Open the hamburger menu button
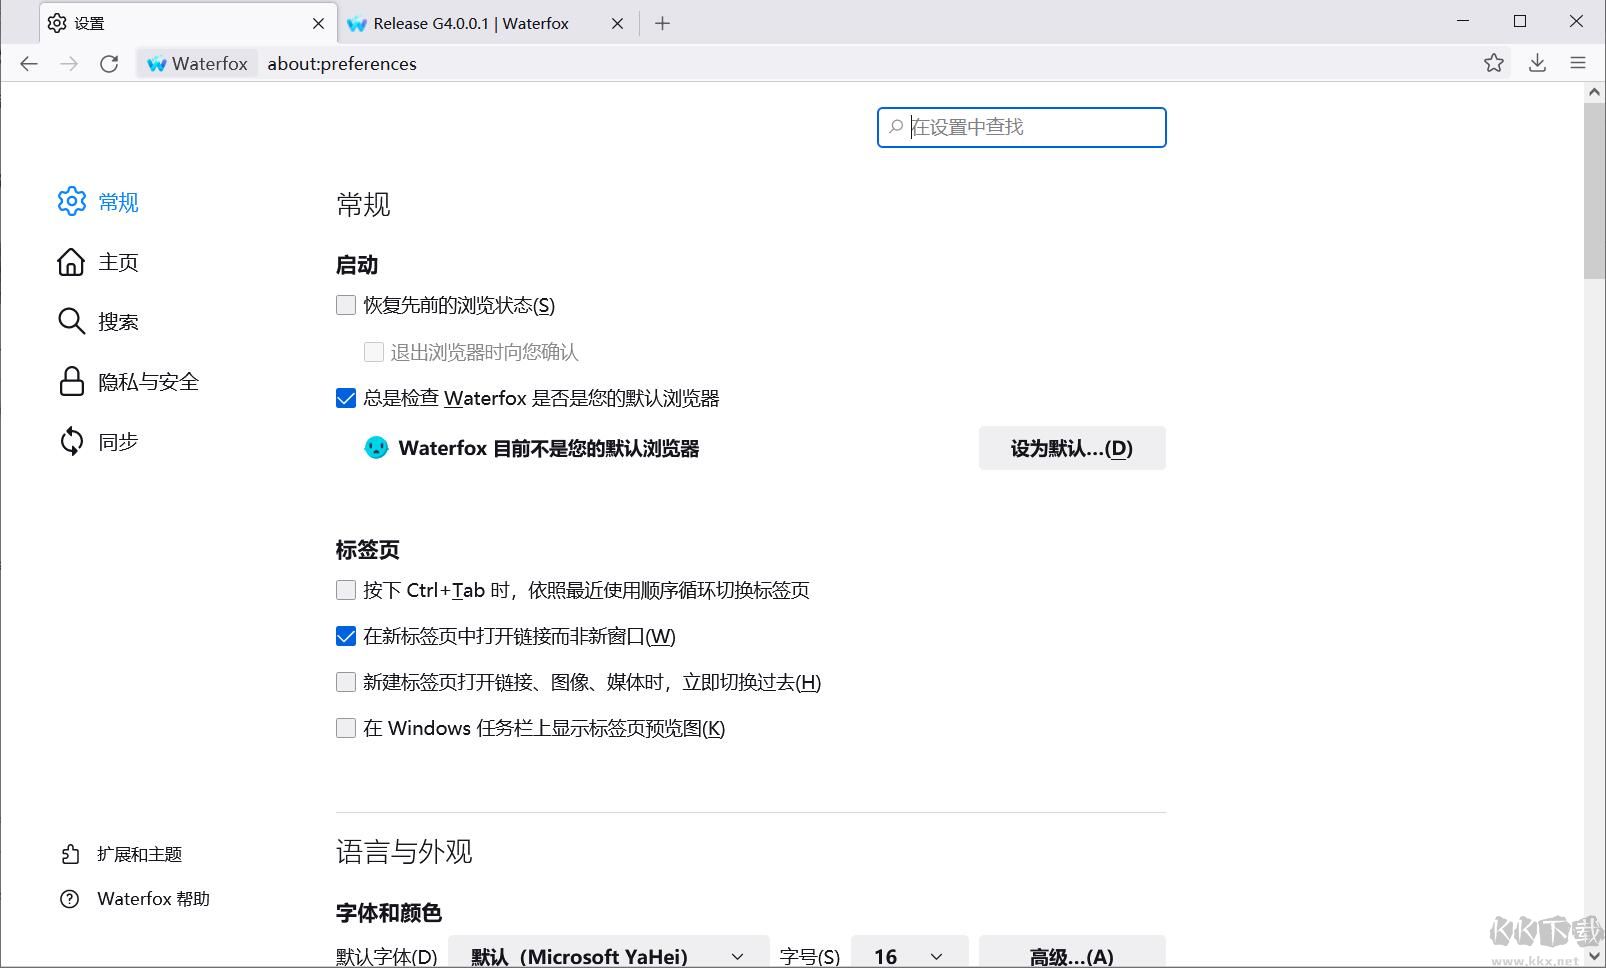The image size is (1606, 968). [1578, 63]
